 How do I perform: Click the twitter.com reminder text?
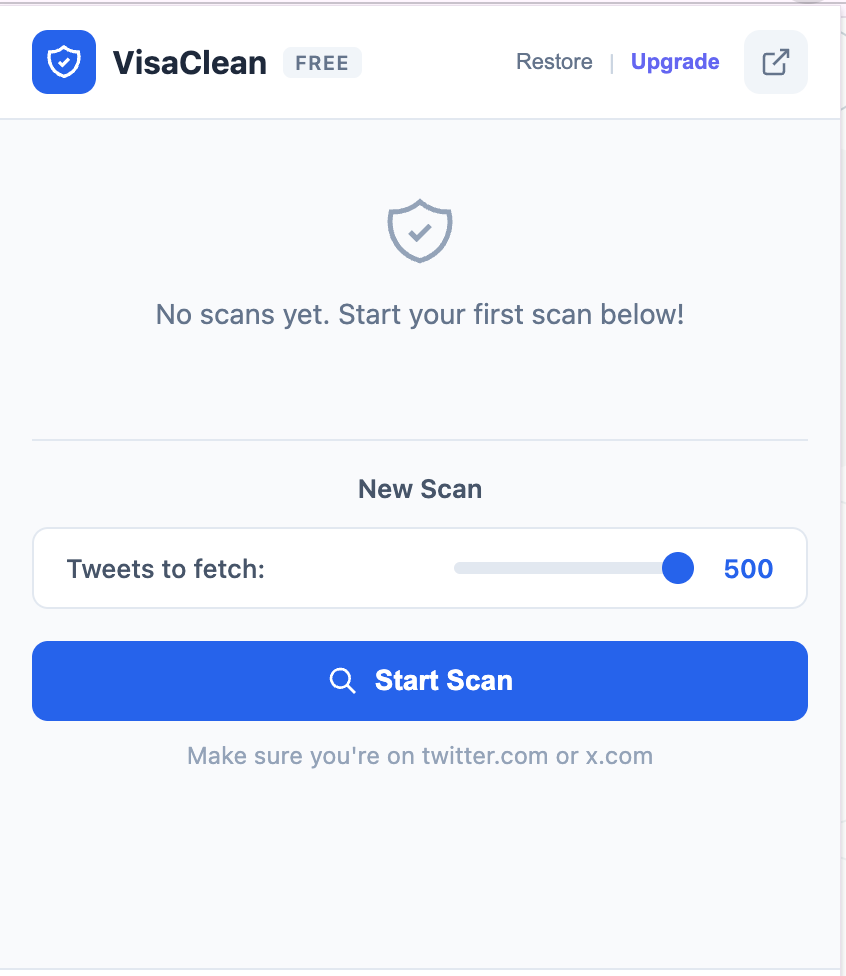click(420, 756)
